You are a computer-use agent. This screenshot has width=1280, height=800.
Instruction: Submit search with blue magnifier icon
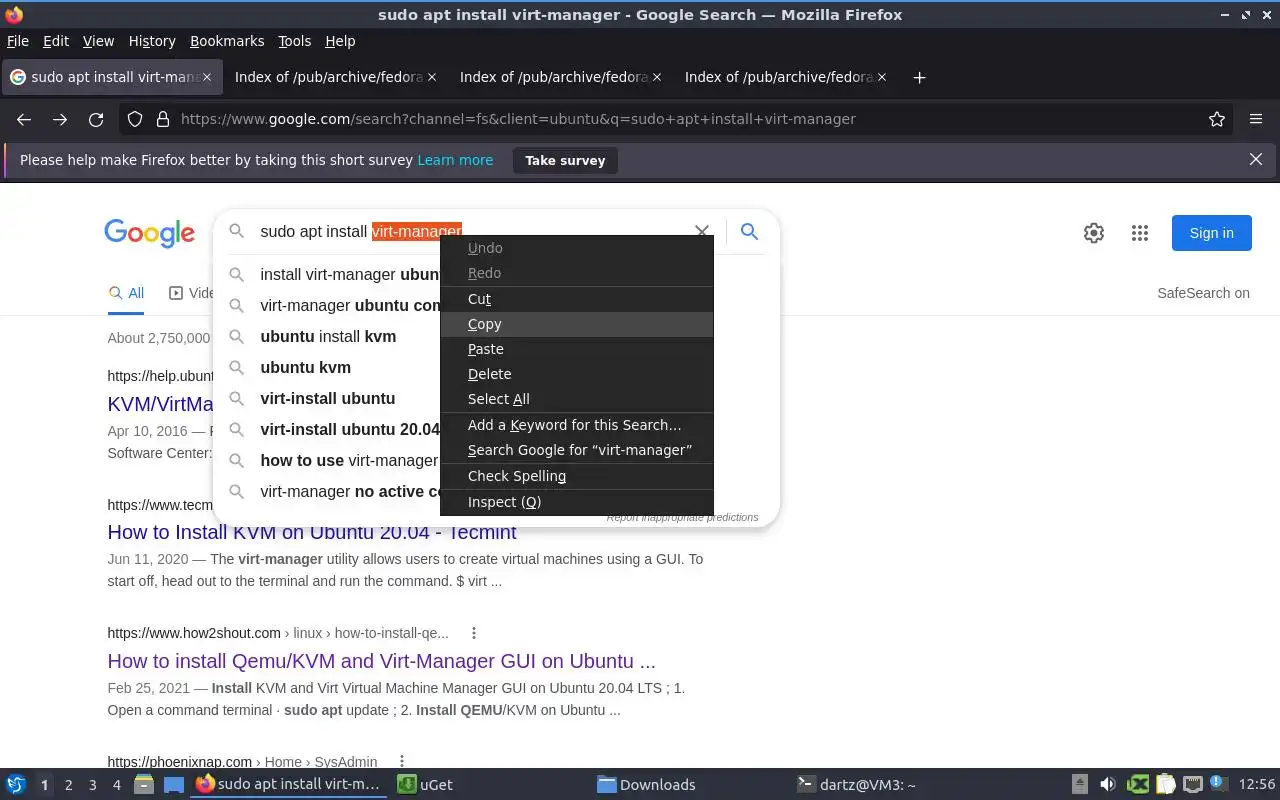[749, 232]
